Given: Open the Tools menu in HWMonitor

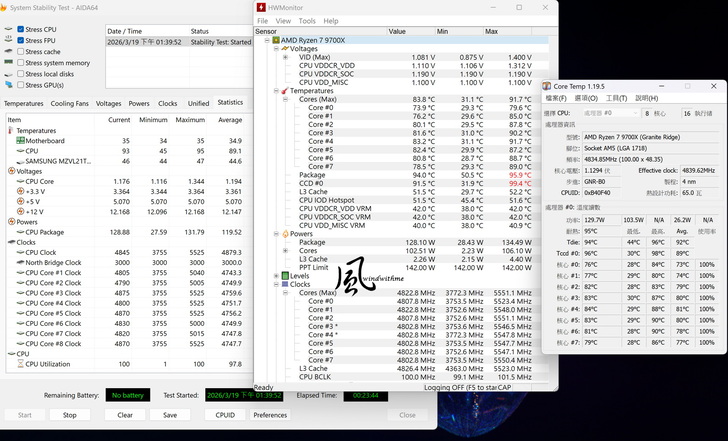Looking at the screenshot, I should pyautogui.click(x=307, y=20).
